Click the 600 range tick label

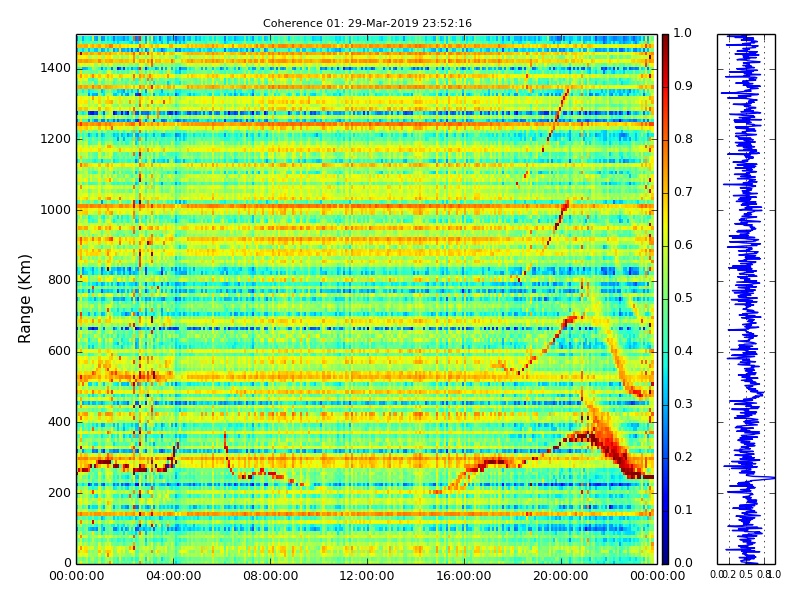(x=59, y=351)
